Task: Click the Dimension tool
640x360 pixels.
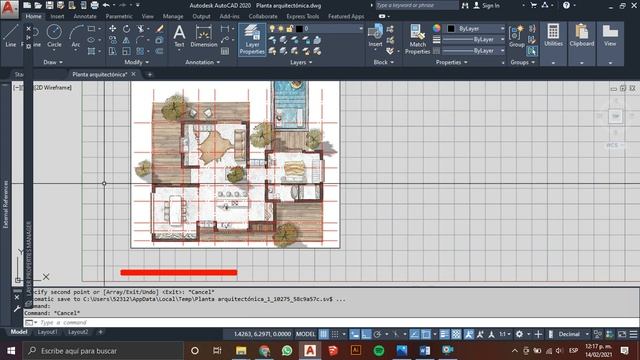Action: tap(204, 36)
